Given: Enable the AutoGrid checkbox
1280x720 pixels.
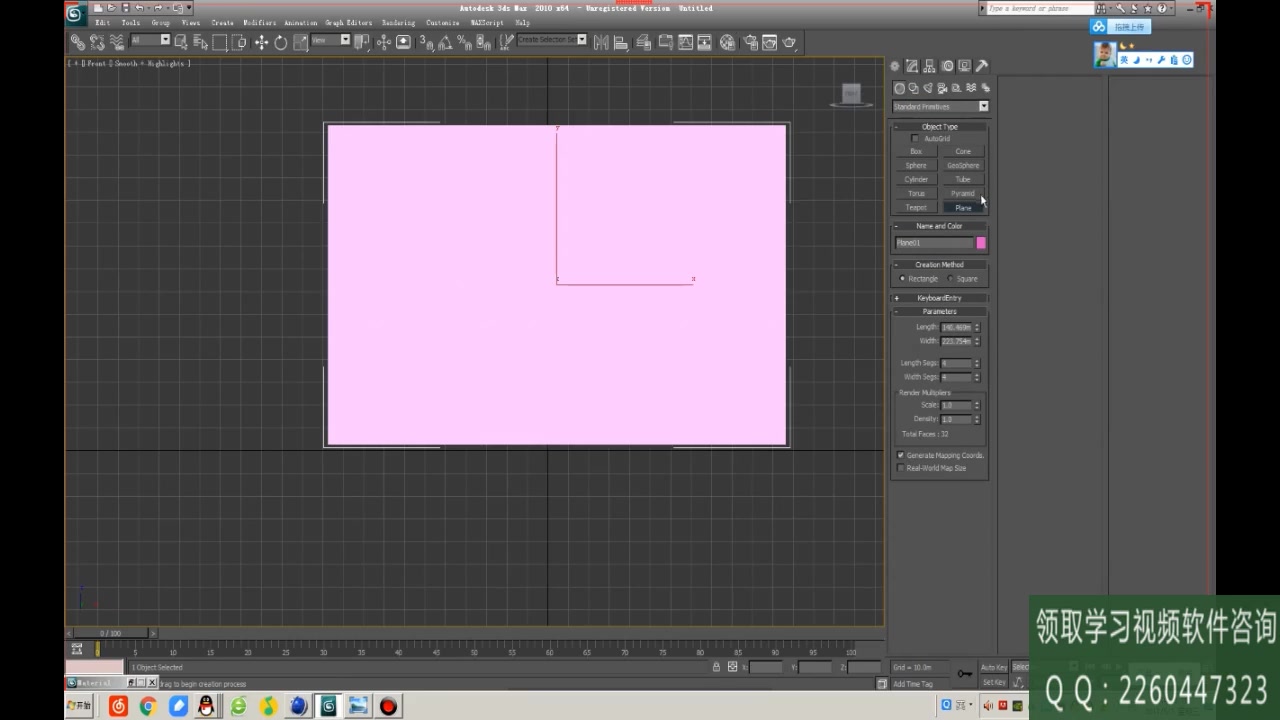Looking at the screenshot, I should 915,138.
